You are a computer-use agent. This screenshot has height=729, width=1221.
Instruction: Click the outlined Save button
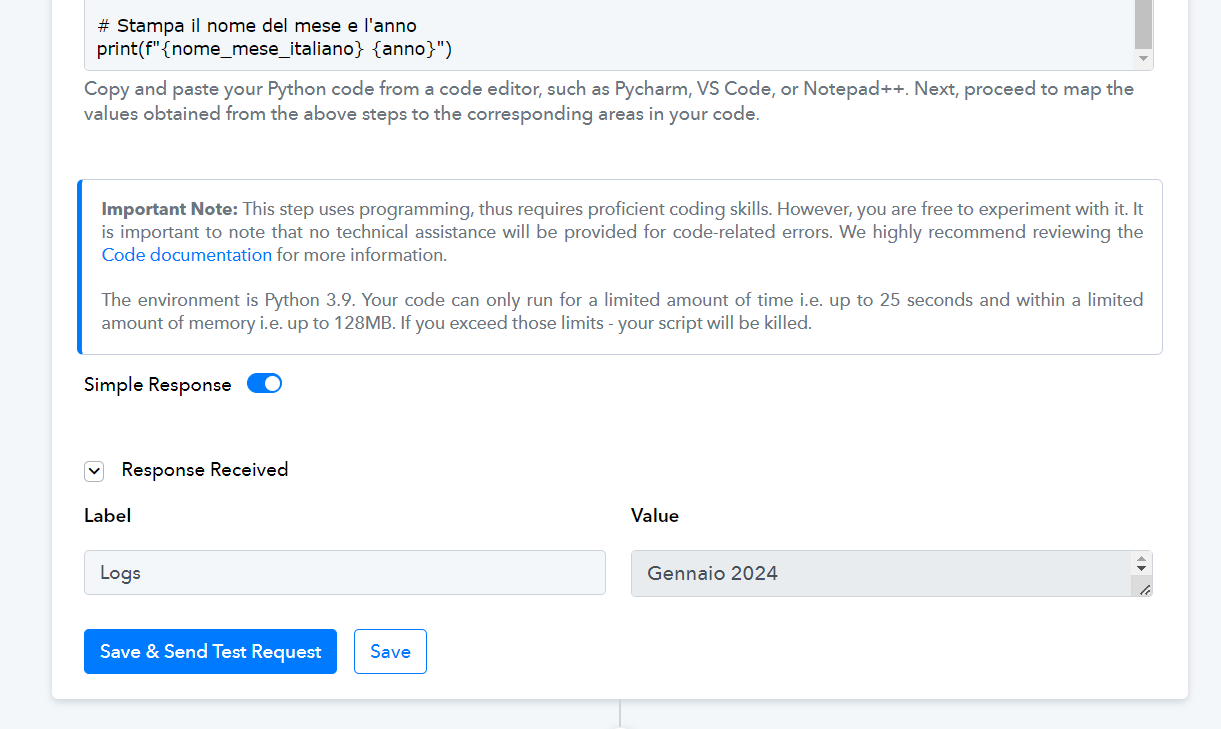coord(390,652)
